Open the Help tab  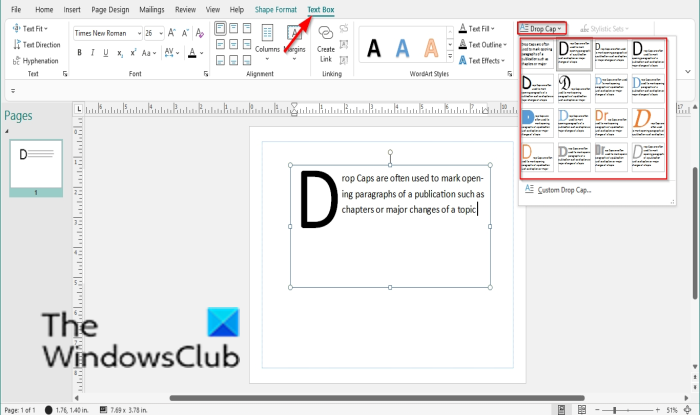pos(237,9)
